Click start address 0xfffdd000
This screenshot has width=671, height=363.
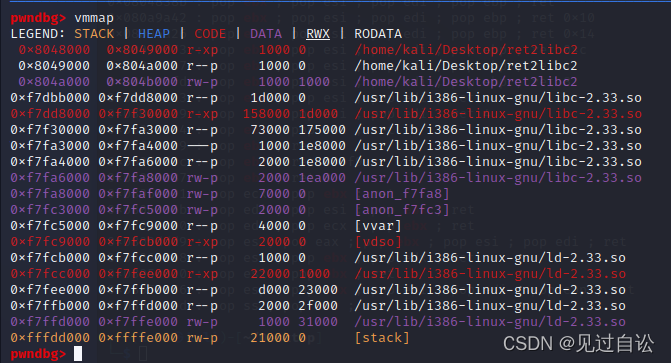tap(50, 338)
